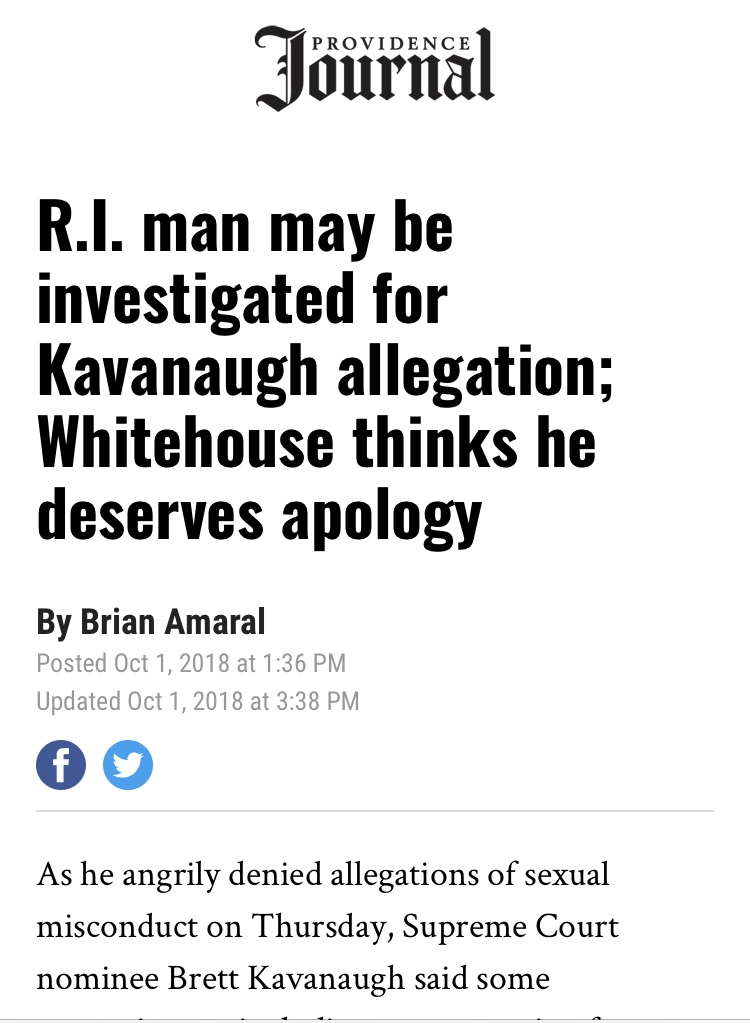The height and width of the screenshot is (1023, 750).
Task: Tap the words "Supreme Court" in article
Action: coord(511,926)
